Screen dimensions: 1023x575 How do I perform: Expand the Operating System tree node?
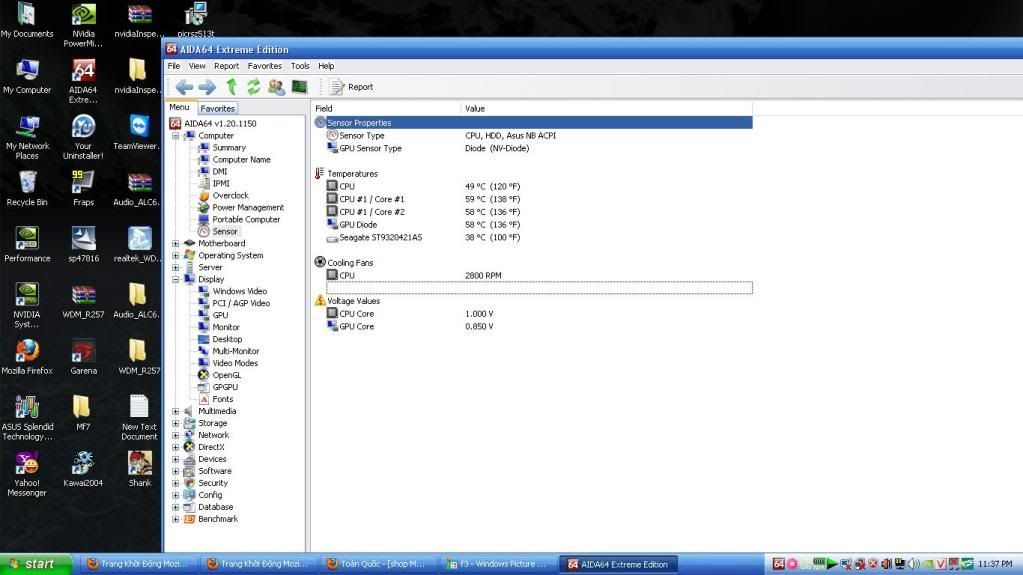tap(176, 255)
